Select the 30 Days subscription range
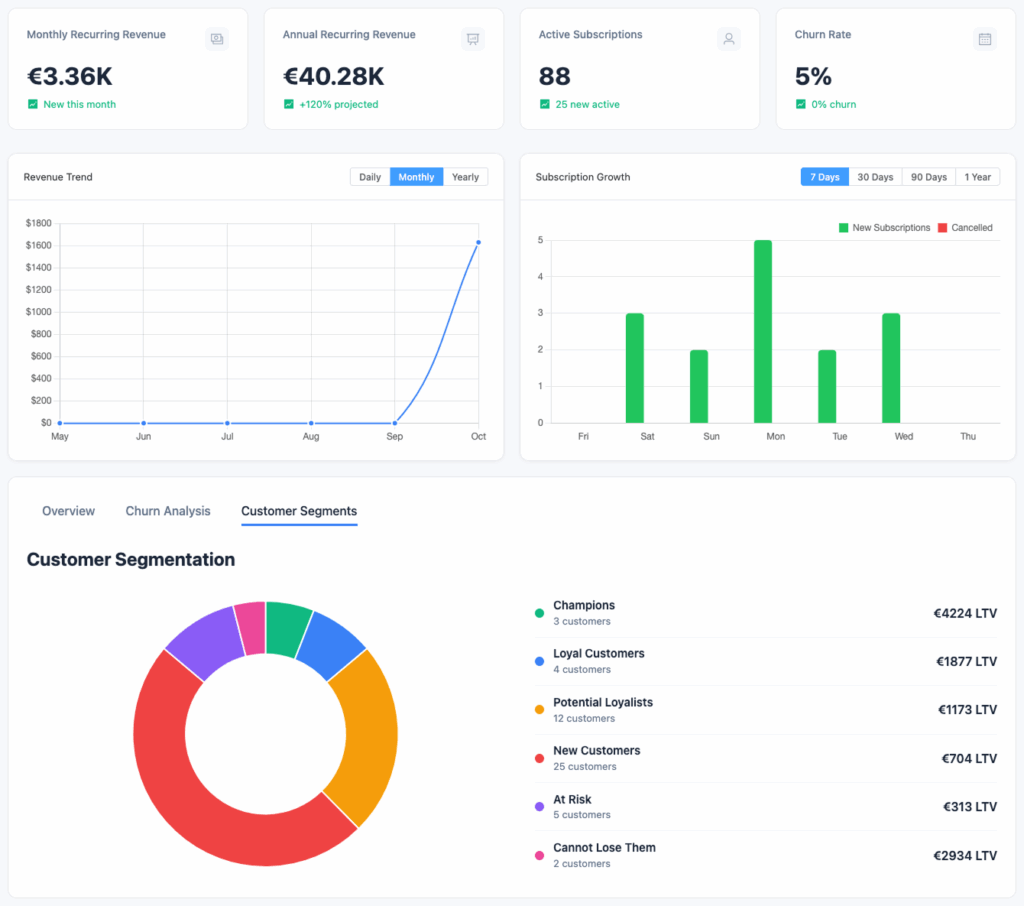The image size is (1024, 906). tap(875, 177)
